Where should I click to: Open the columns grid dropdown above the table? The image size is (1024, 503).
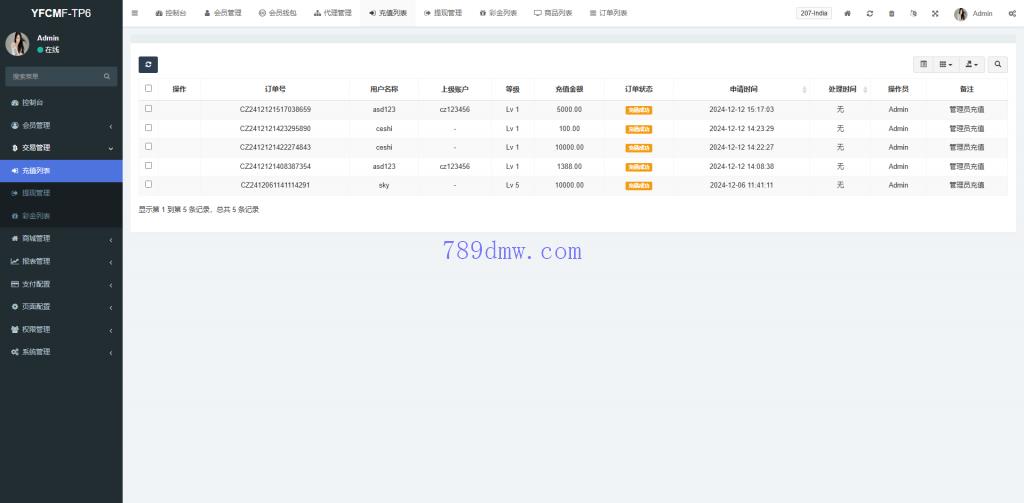point(946,64)
